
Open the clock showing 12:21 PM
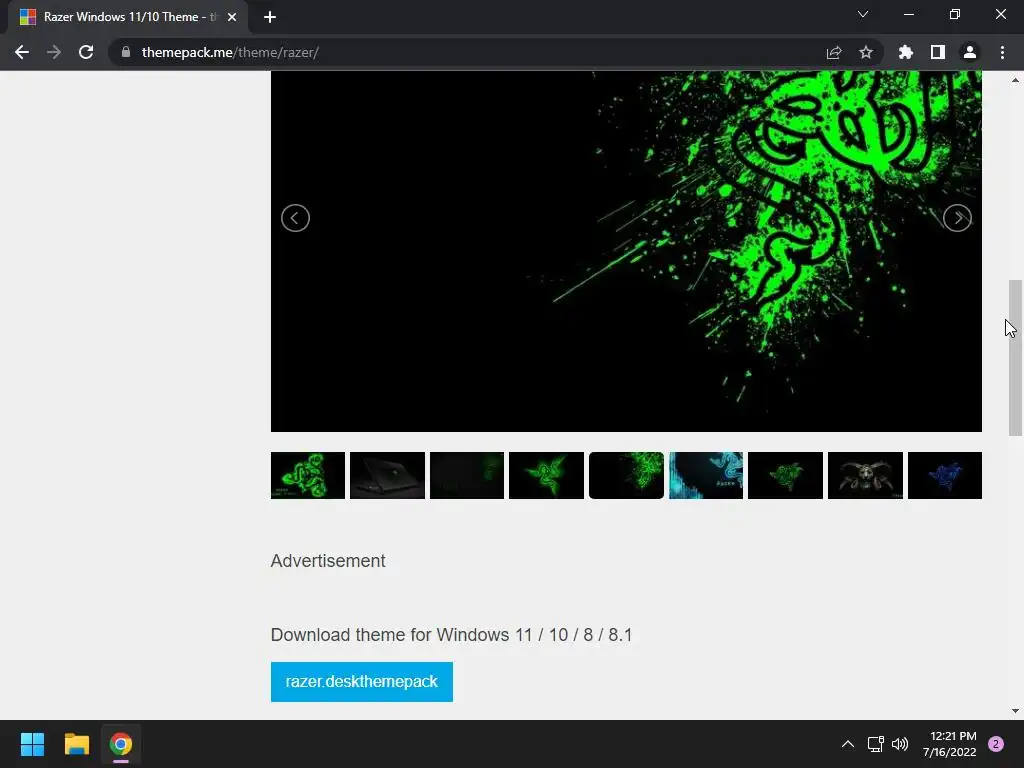click(950, 744)
